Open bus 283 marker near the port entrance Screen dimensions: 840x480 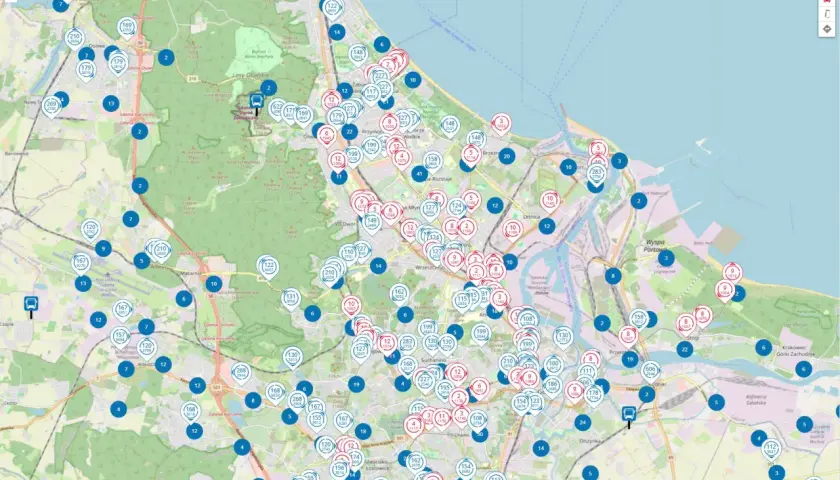pos(596,174)
